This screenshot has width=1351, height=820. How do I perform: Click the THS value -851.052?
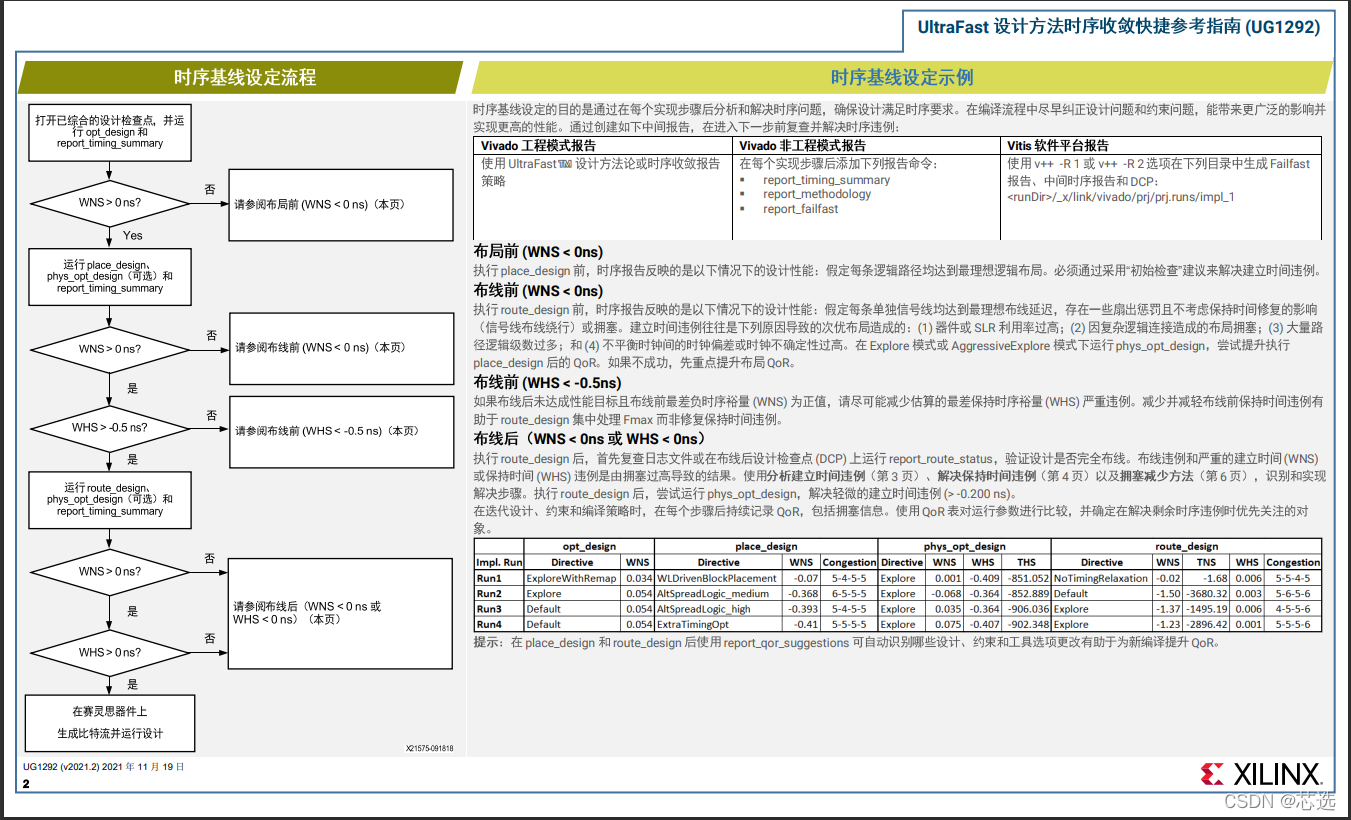[1027, 578]
